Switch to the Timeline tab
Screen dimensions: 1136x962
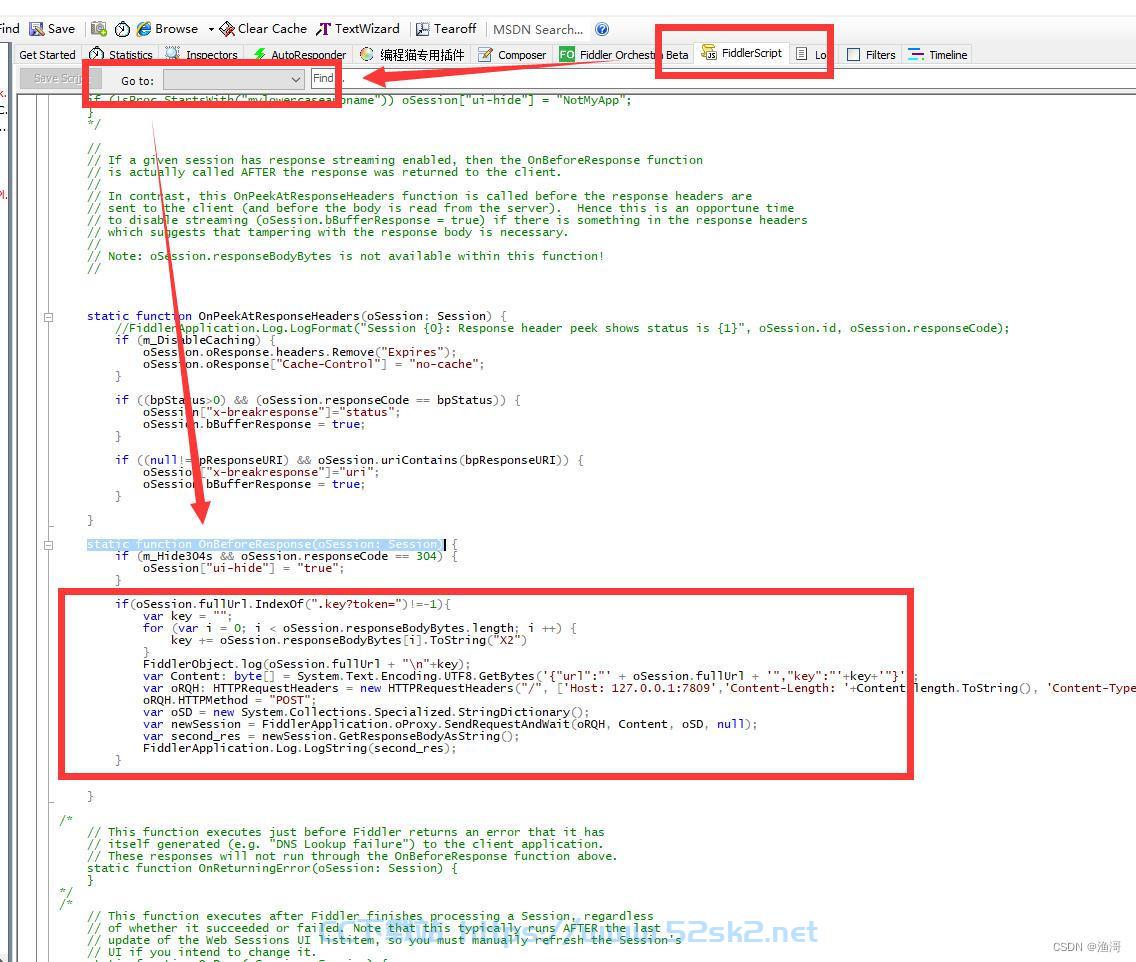click(x=938, y=54)
